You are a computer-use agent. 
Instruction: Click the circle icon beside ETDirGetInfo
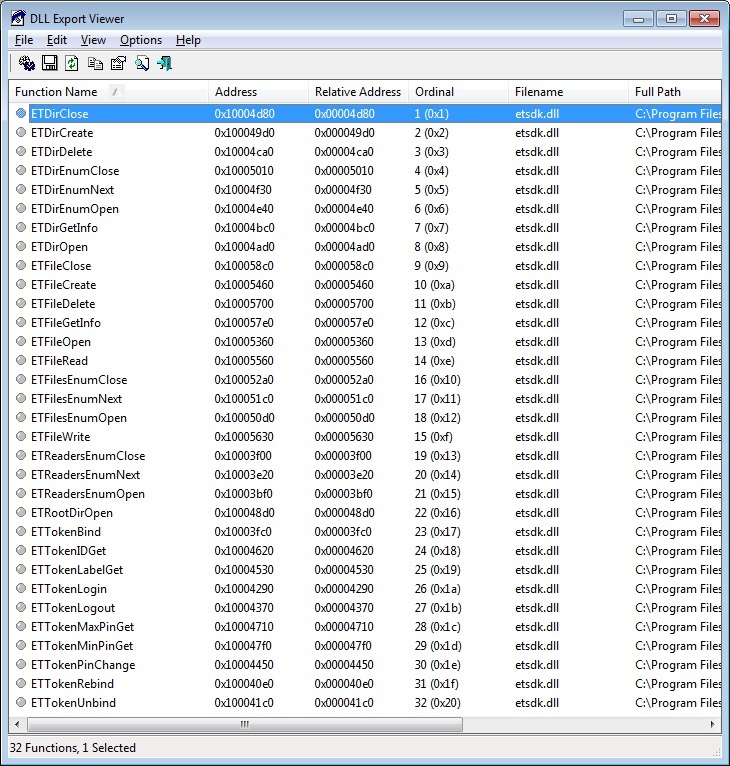(21, 228)
